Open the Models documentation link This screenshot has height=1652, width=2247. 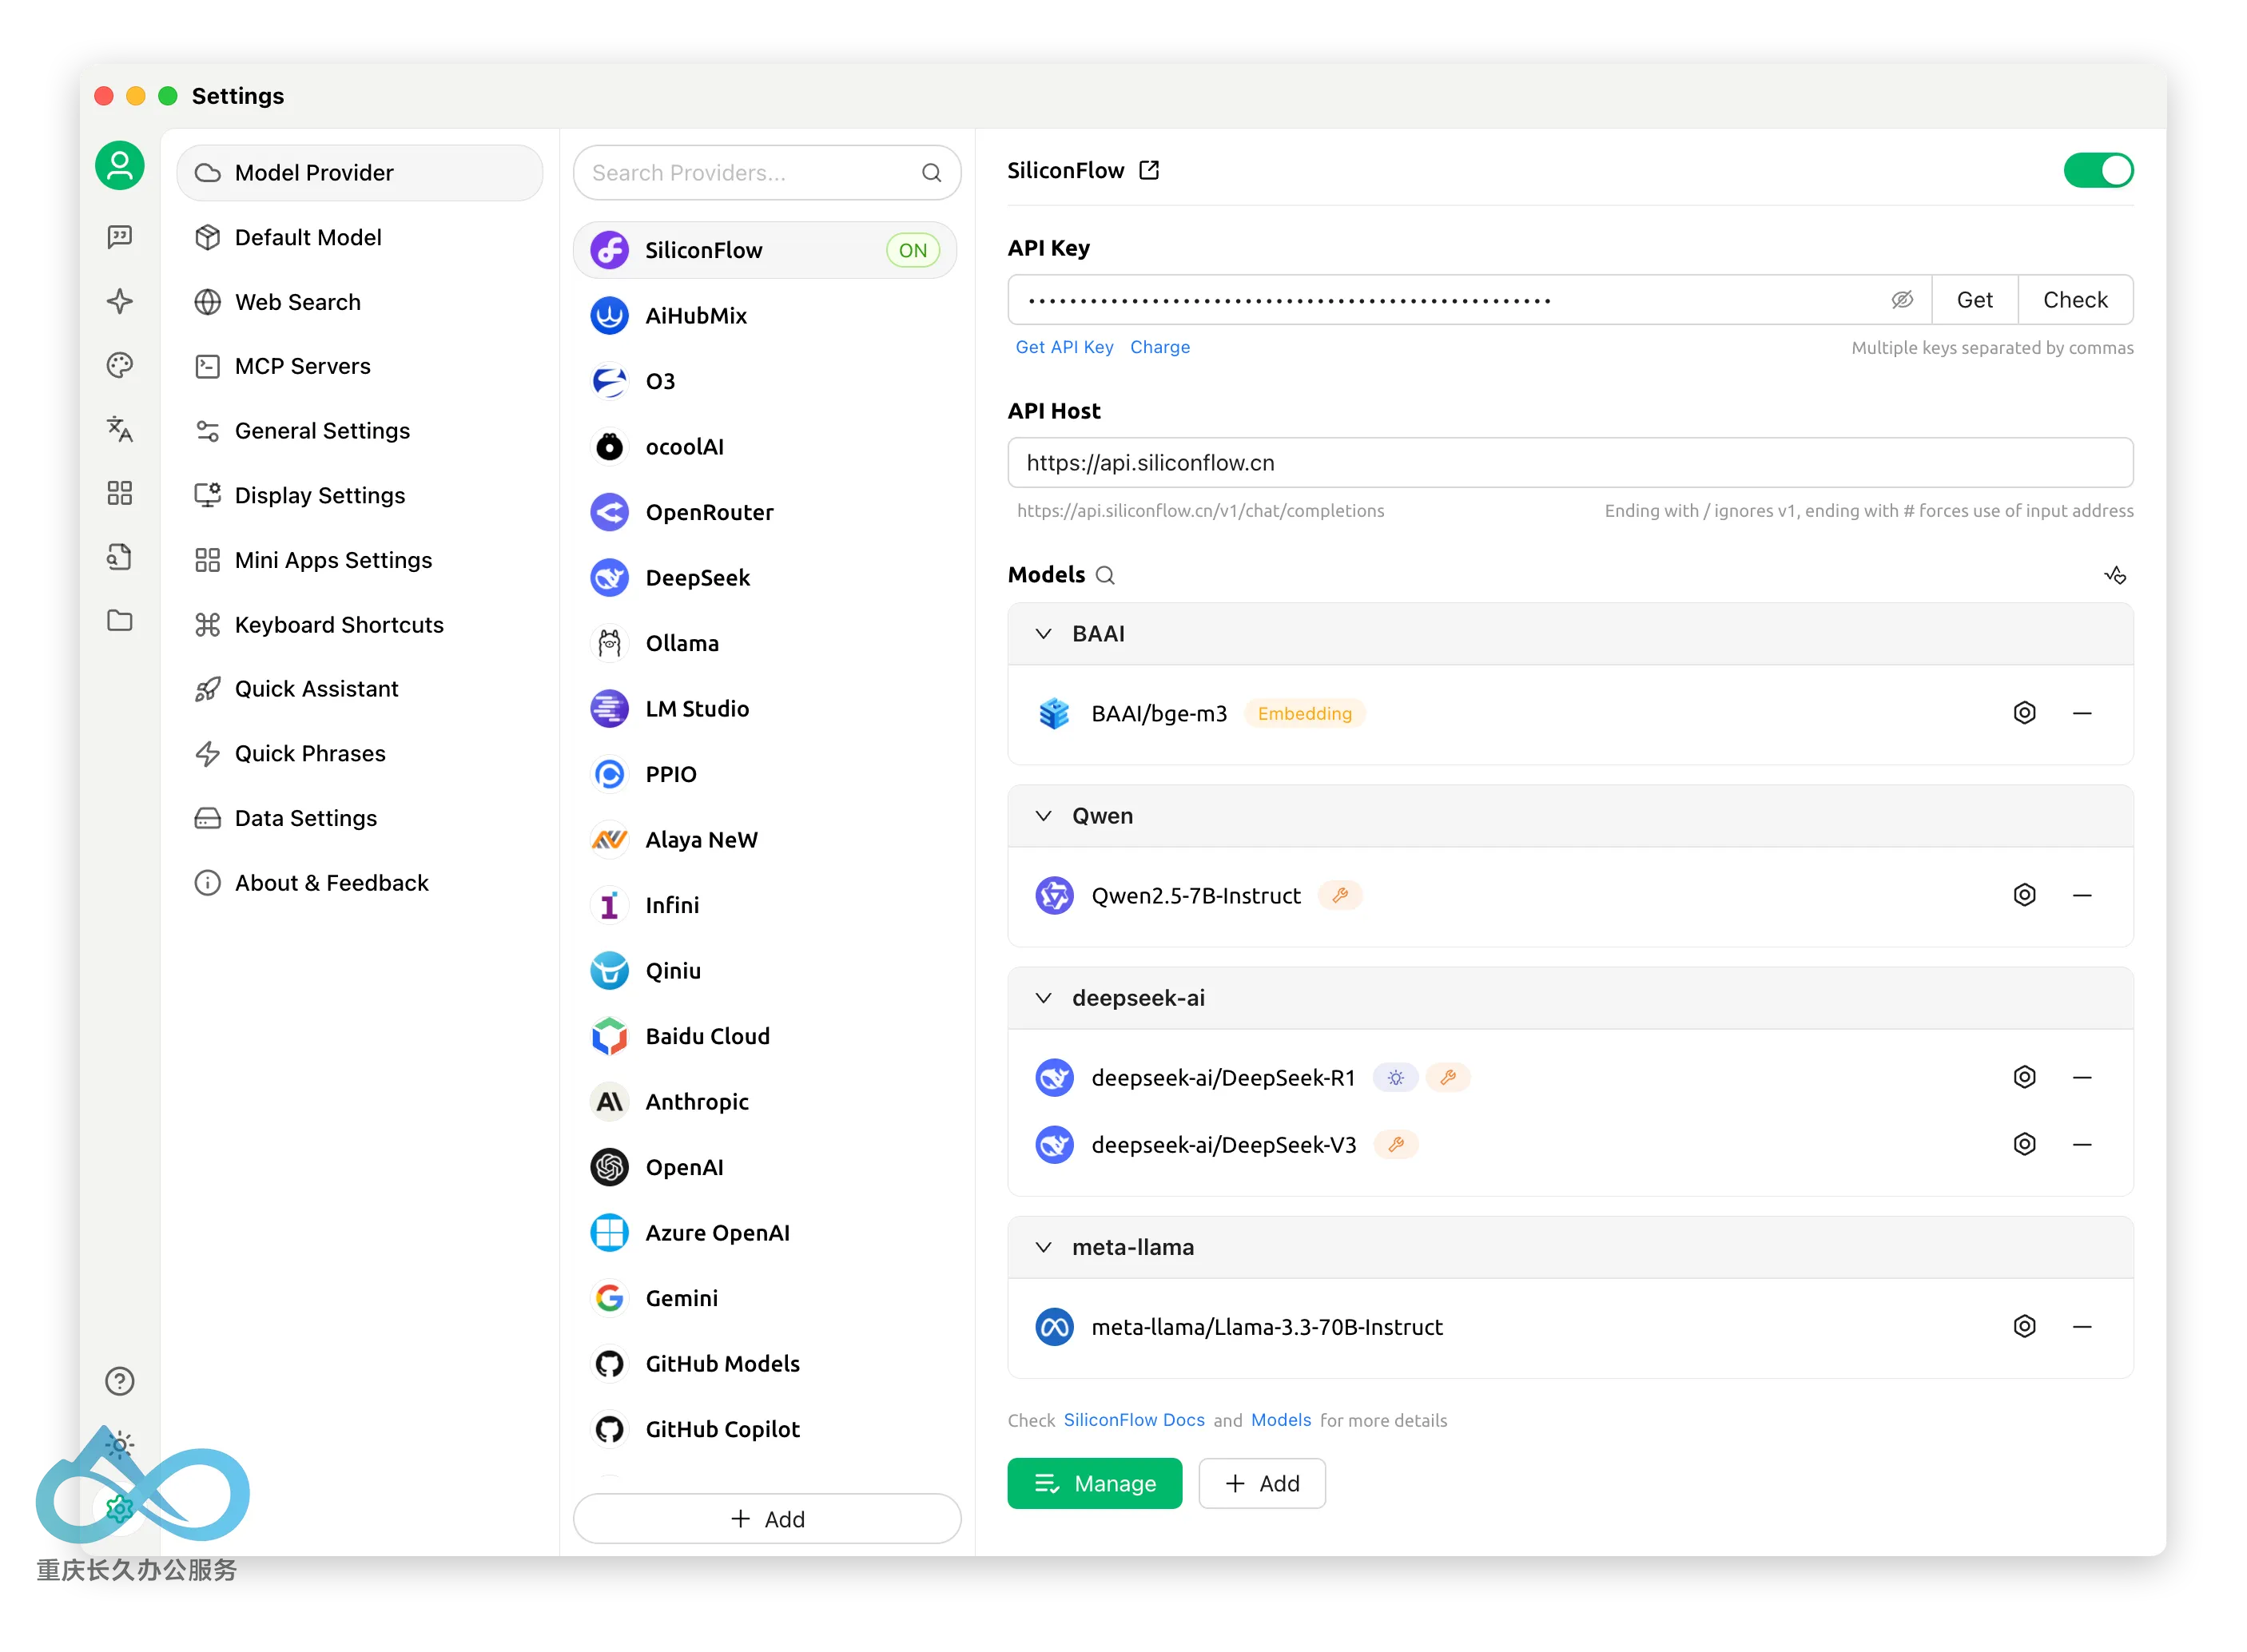(1281, 1420)
